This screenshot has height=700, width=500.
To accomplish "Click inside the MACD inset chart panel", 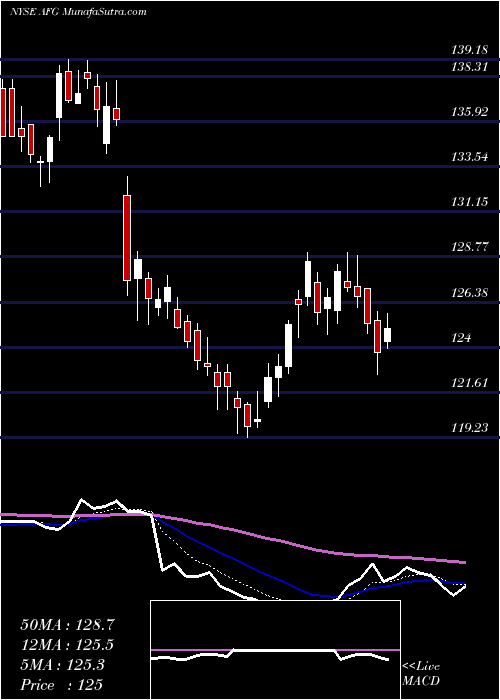I will tap(275, 650).
